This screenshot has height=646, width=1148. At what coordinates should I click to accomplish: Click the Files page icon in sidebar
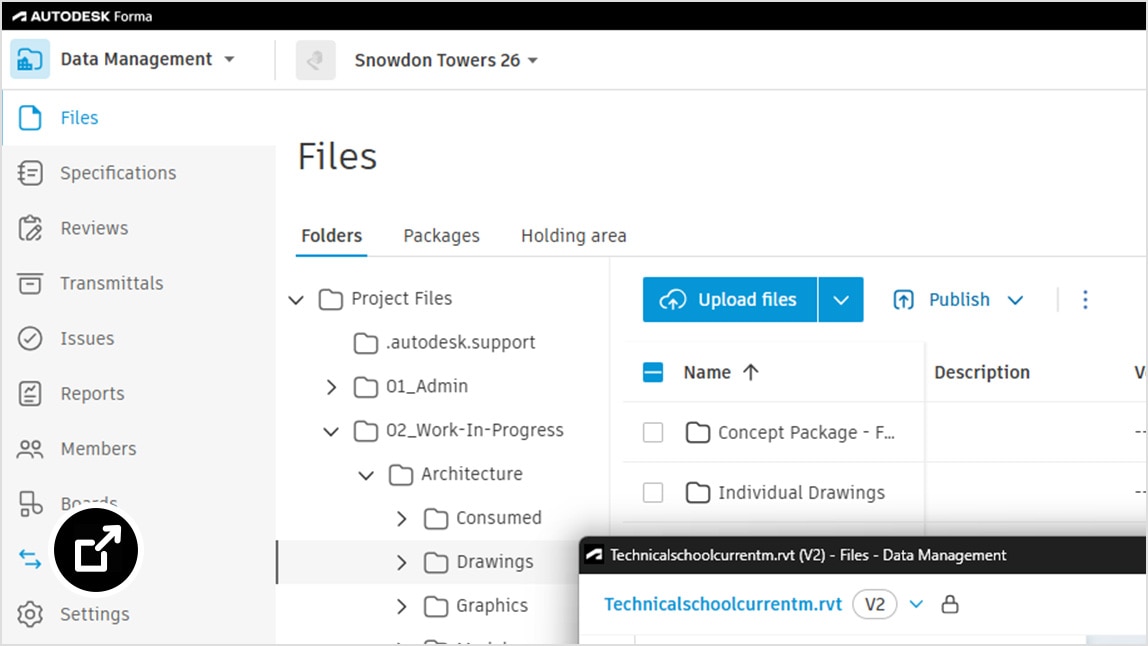point(30,118)
